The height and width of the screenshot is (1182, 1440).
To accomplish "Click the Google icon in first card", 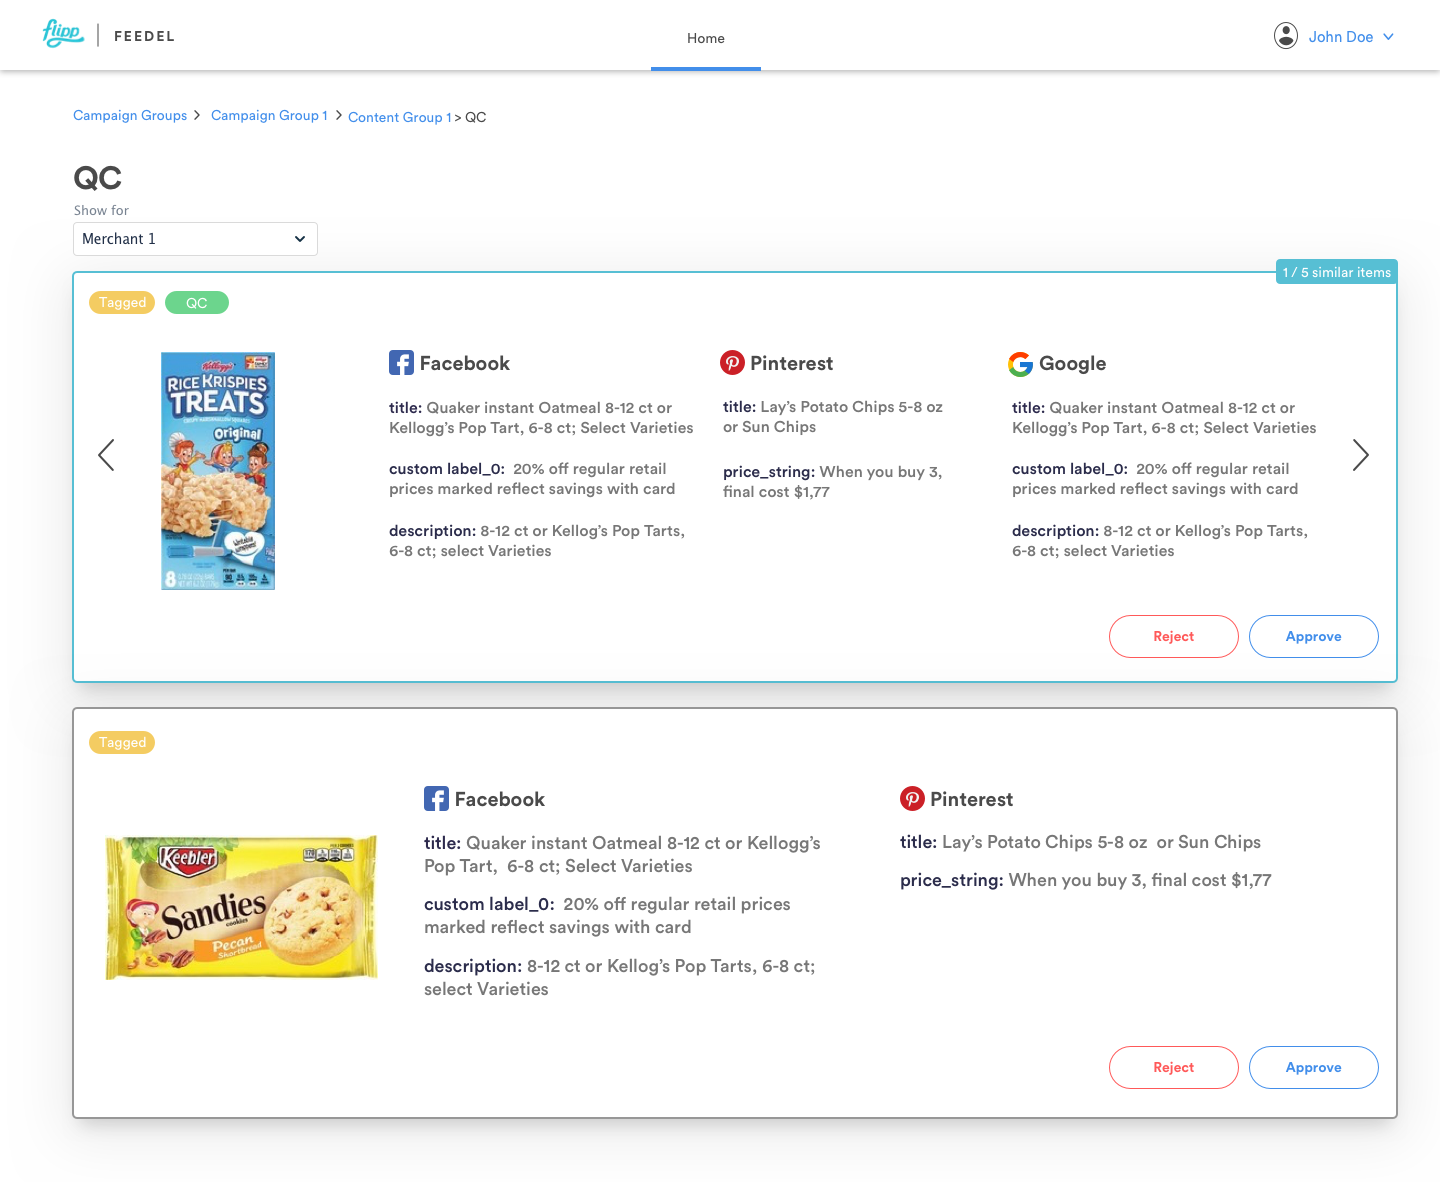I will point(1020,364).
